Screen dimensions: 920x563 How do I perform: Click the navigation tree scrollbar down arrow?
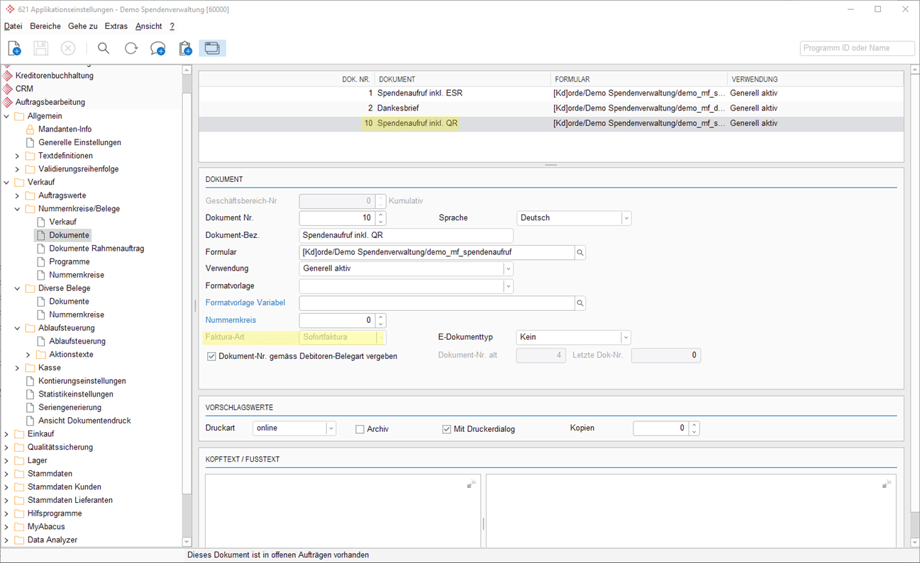point(187,542)
